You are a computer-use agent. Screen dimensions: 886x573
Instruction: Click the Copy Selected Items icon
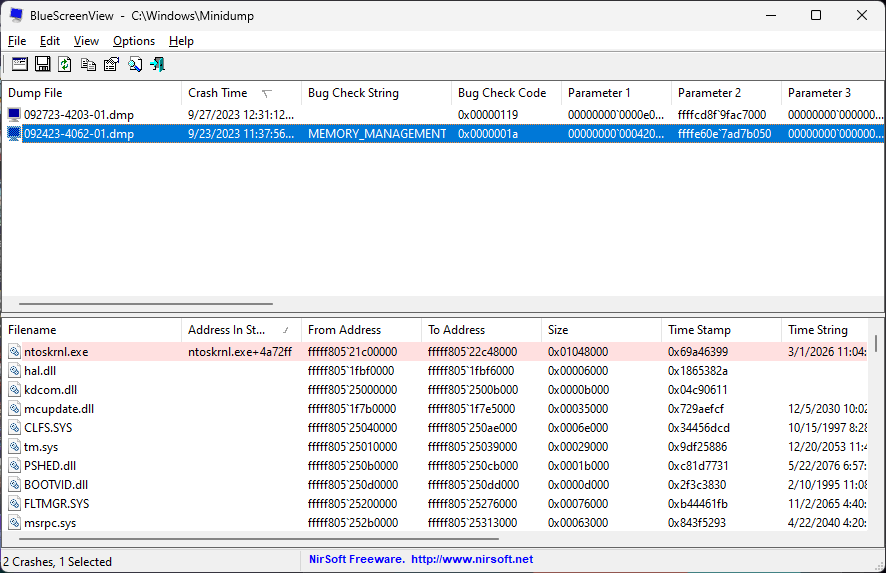[x=88, y=64]
